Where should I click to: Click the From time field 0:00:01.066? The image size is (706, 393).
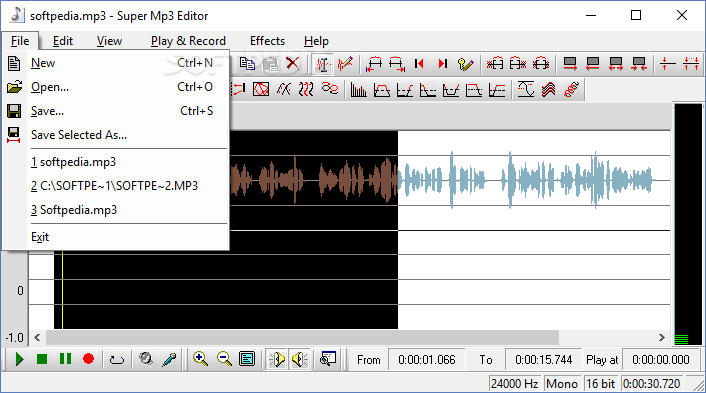[426, 360]
